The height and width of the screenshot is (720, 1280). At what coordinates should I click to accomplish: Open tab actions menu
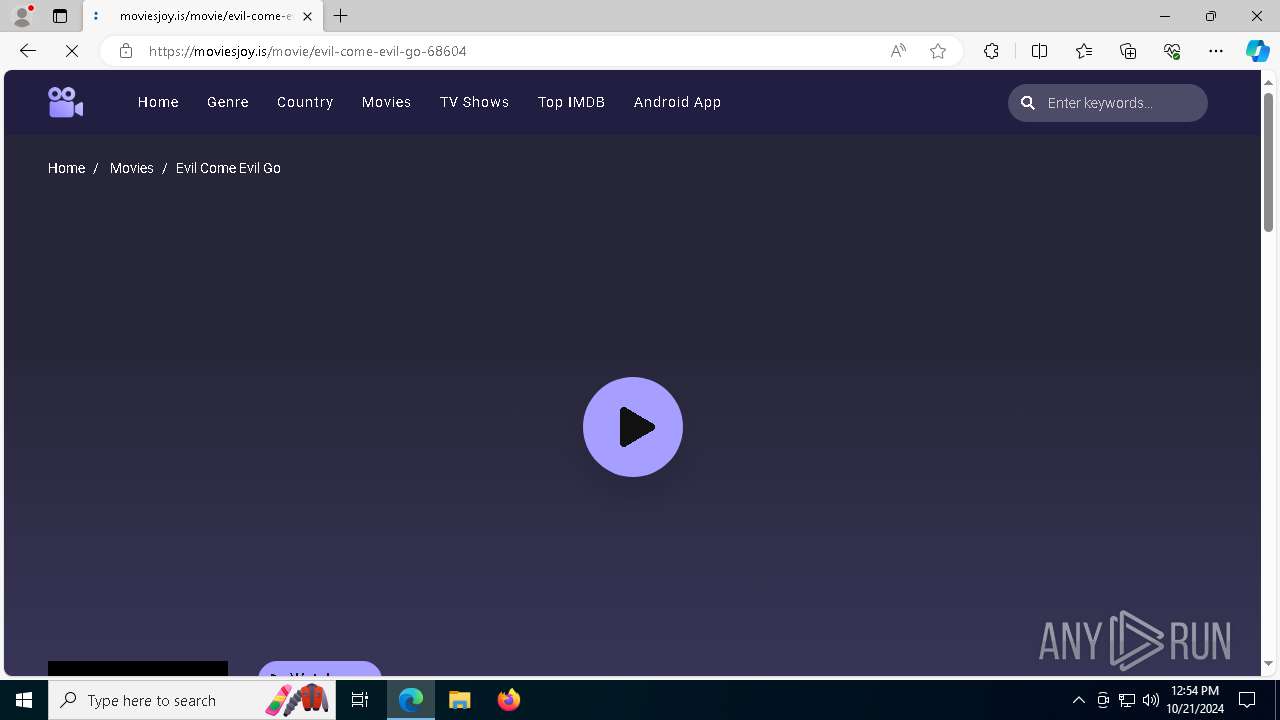coord(60,16)
